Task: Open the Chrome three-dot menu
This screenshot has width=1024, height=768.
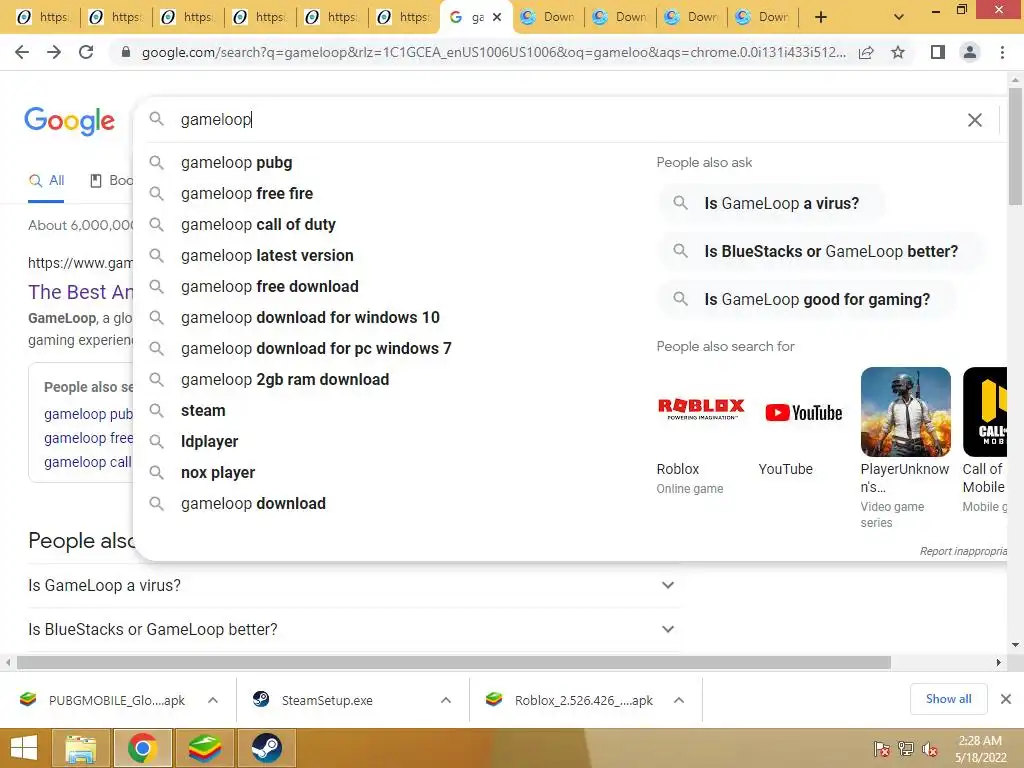Action: pyautogui.click(x=1002, y=52)
